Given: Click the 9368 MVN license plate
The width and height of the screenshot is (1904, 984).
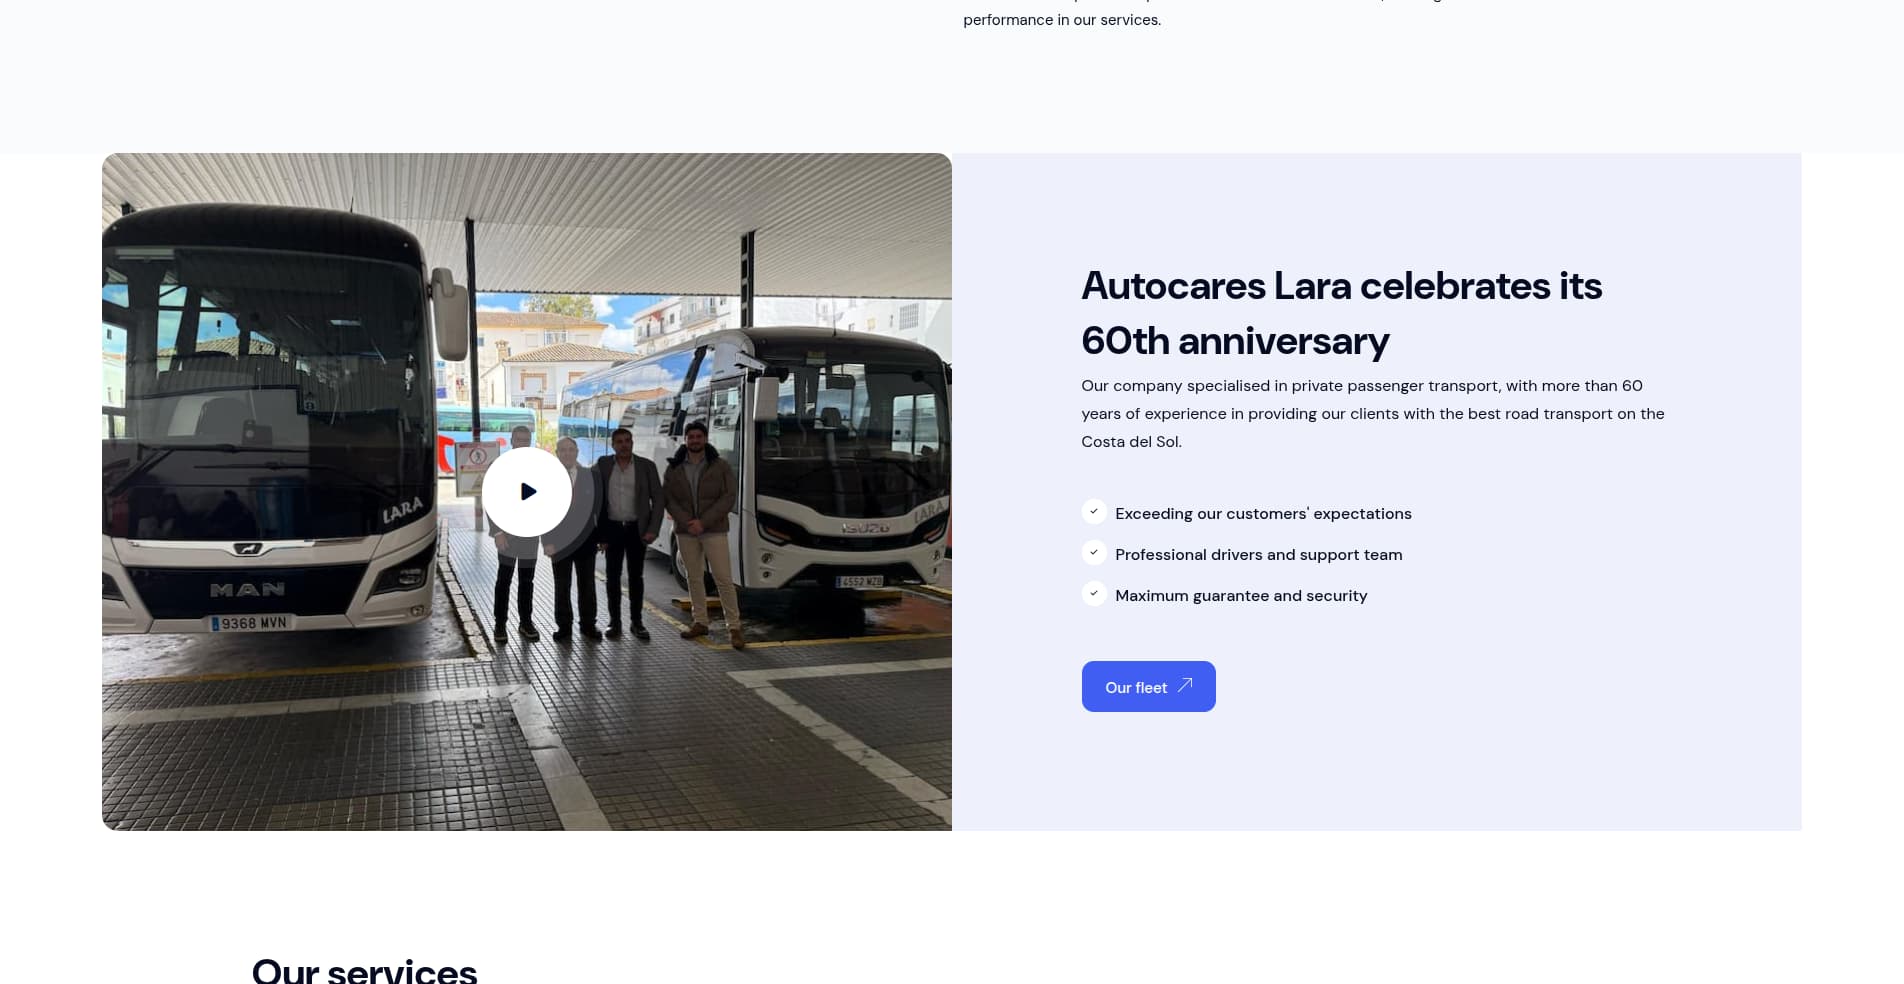Looking at the screenshot, I should click(x=252, y=623).
